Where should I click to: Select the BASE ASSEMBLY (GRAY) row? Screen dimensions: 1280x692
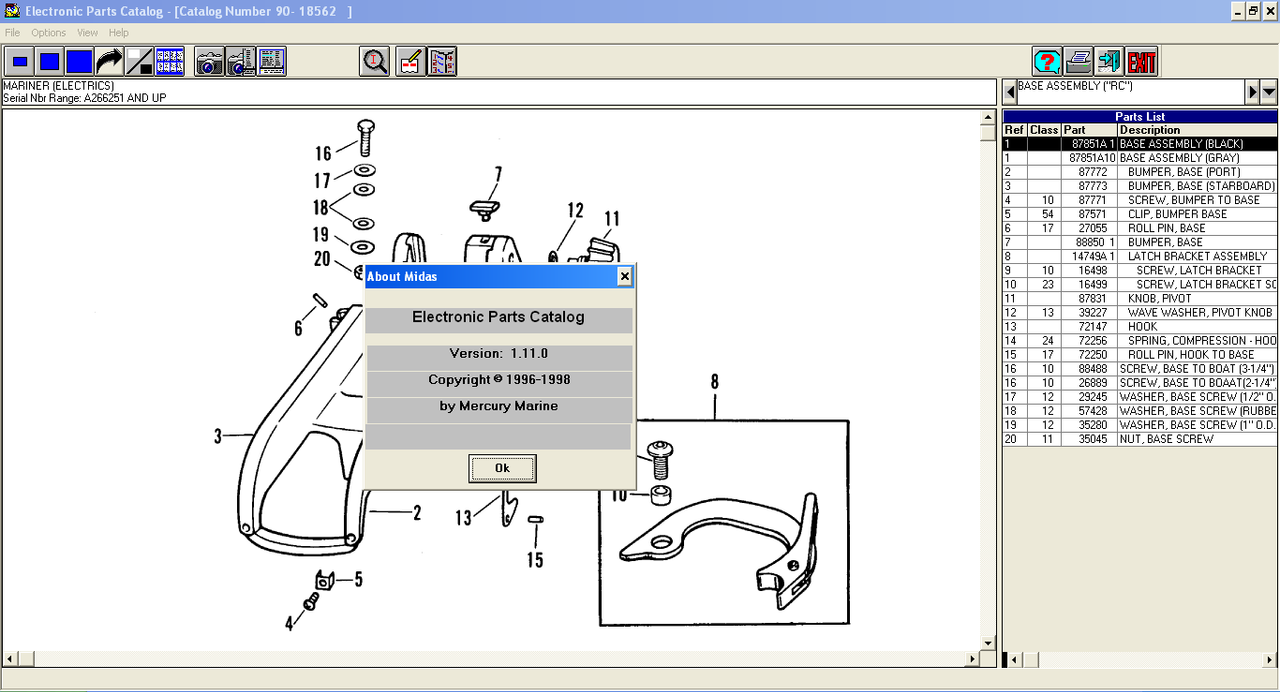click(1140, 158)
